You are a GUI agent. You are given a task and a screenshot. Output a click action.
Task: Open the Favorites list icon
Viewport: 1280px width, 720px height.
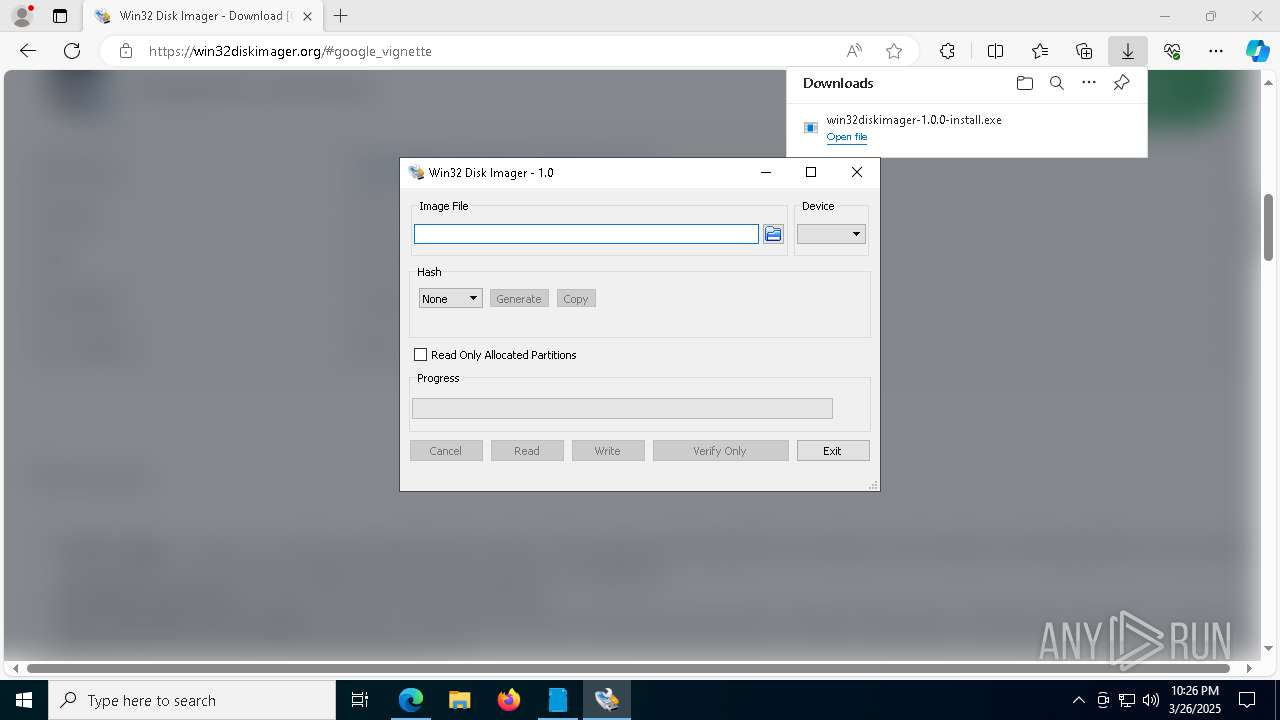[1040, 51]
